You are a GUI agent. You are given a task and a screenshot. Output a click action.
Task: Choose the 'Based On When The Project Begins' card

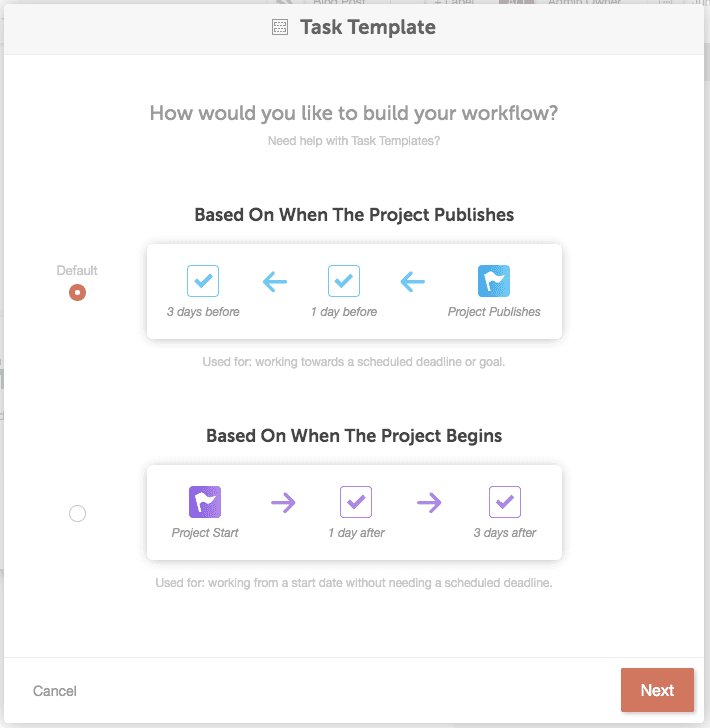(354, 513)
